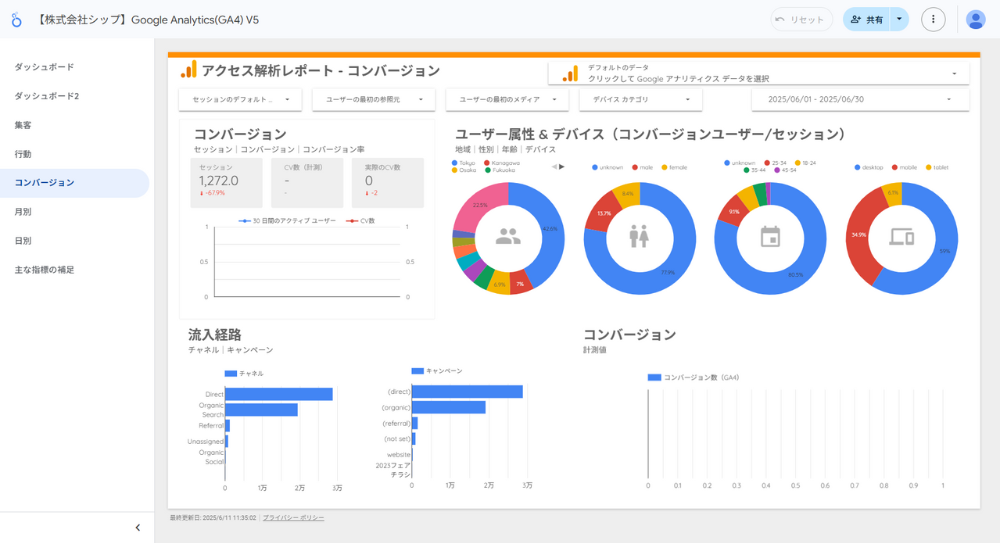Screen dimensions: 1000x543
Task: Click the gender icon in the donut chart
Action: pyautogui.click(x=639, y=236)
